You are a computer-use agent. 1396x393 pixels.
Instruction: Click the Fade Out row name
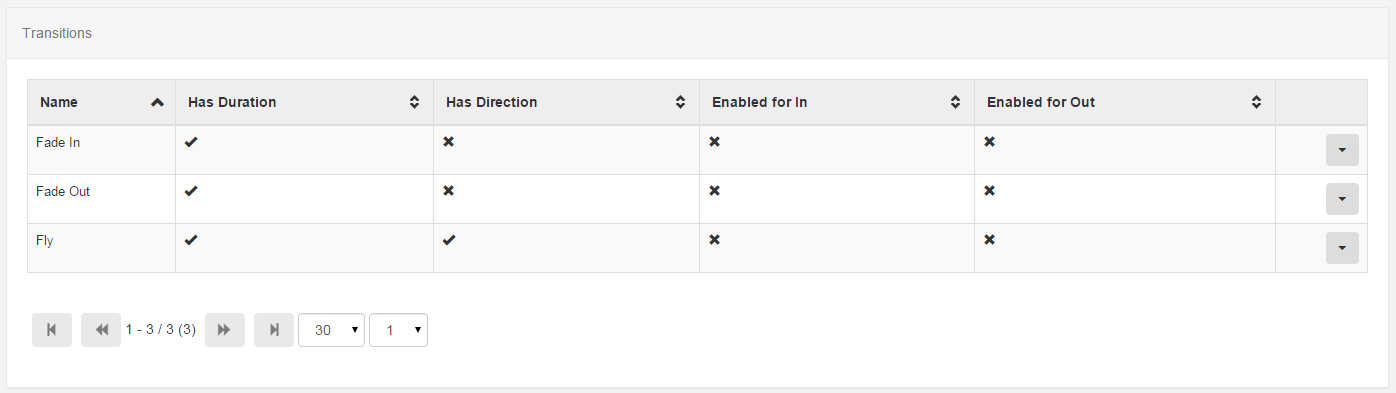coord(63,191)
